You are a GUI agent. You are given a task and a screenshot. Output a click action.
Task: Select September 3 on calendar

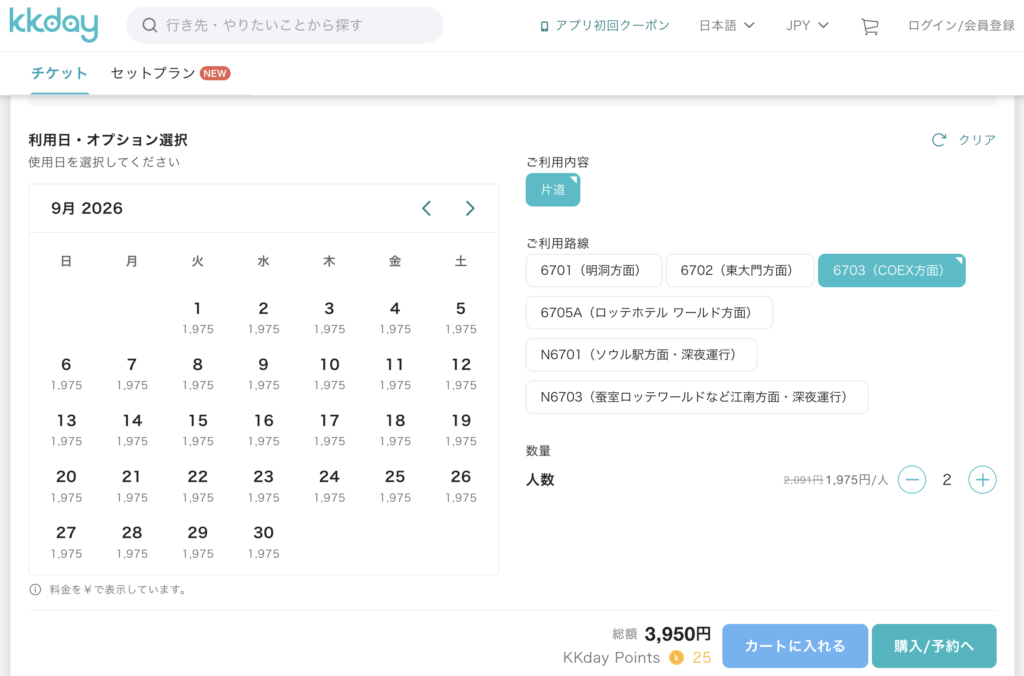tap(329, 317)
